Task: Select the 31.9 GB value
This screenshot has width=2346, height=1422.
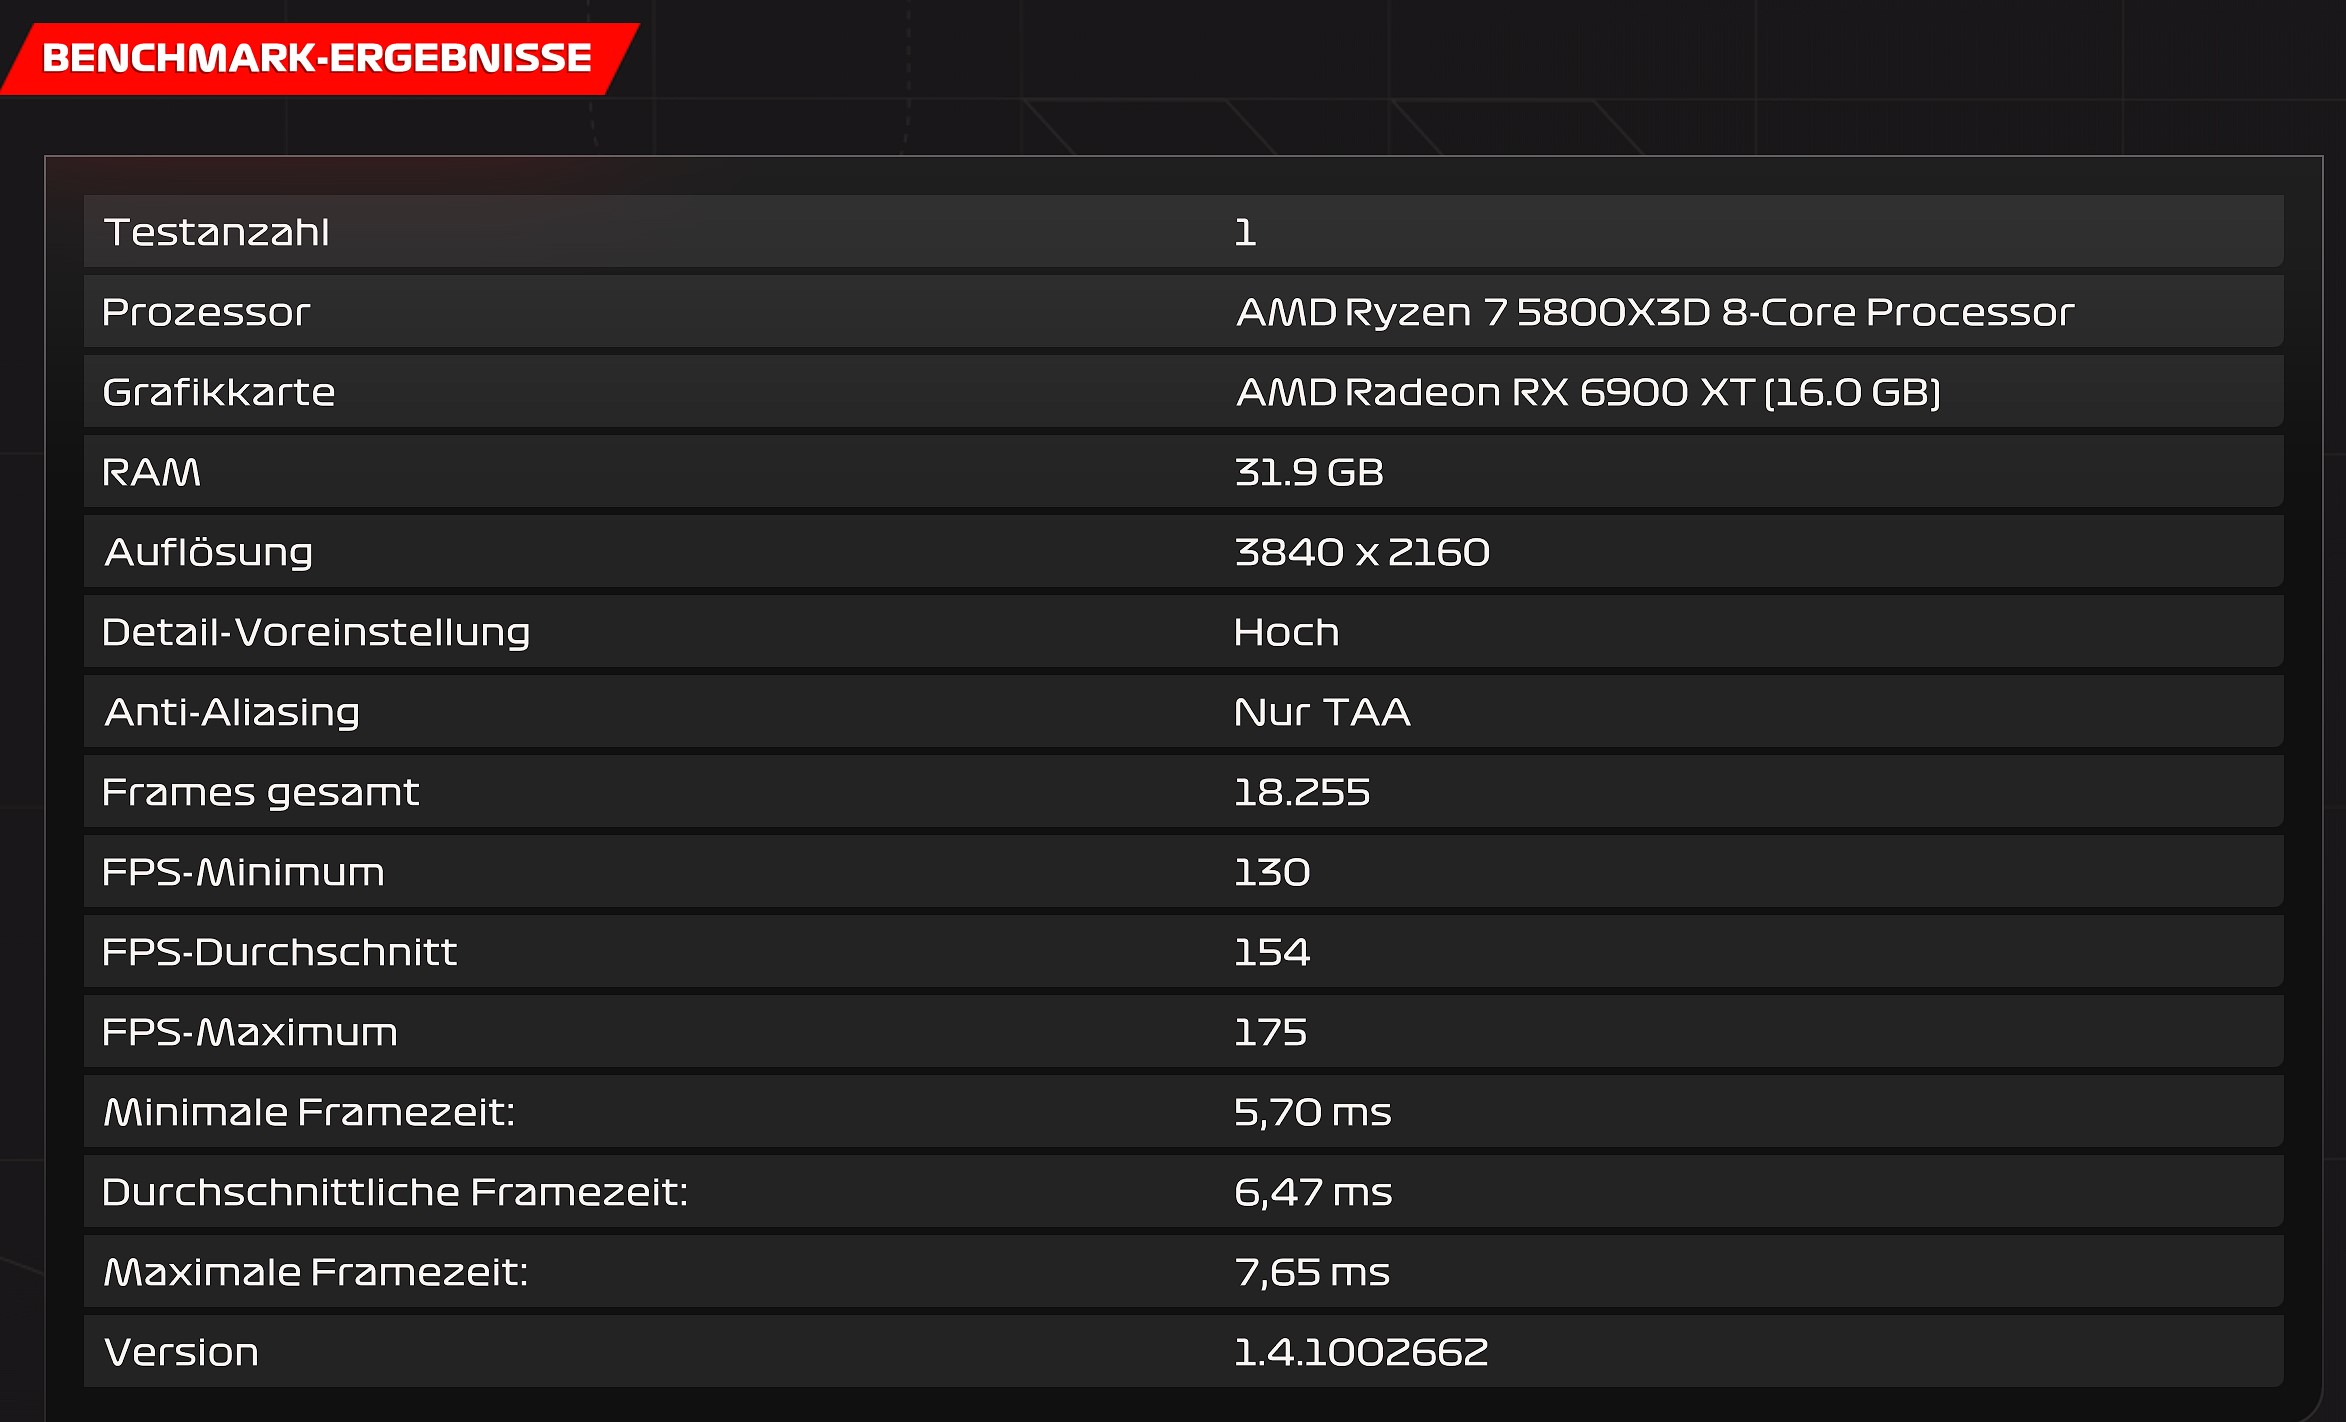Action: click(1308, 472)
